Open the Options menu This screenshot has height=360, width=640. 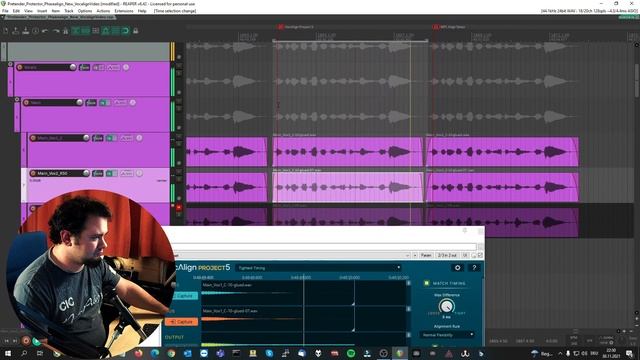(85, 11)
